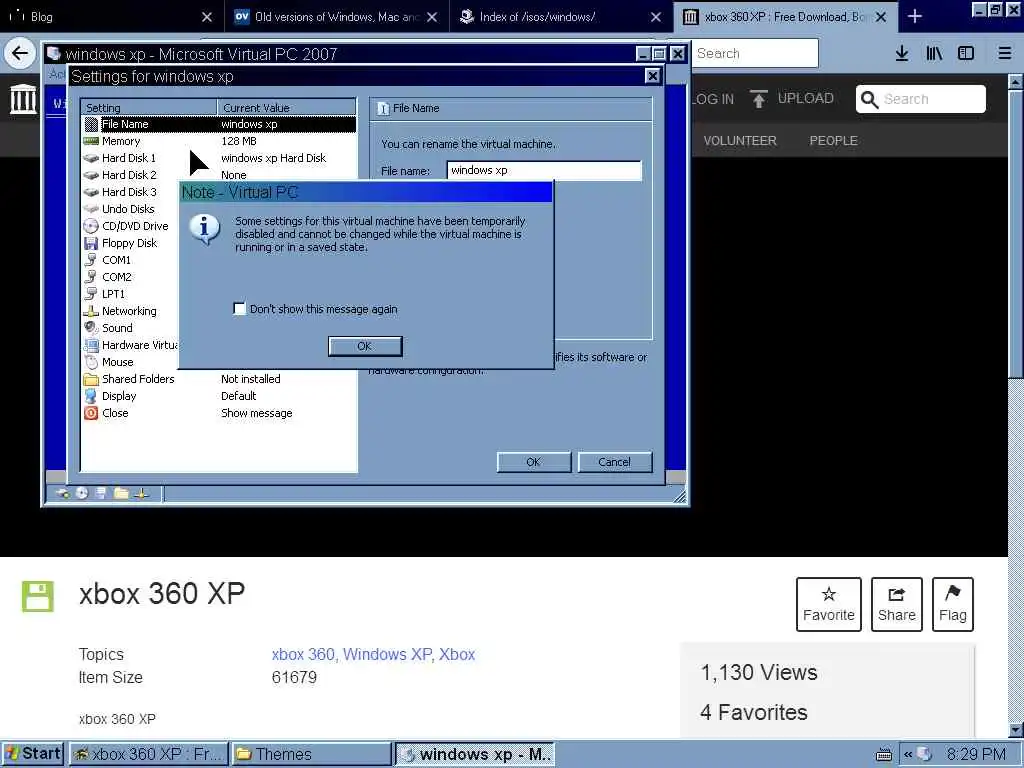Viewport: 1024px width, 768px height.
Task: Open the Start menu
Action: [x=32, y=754]
